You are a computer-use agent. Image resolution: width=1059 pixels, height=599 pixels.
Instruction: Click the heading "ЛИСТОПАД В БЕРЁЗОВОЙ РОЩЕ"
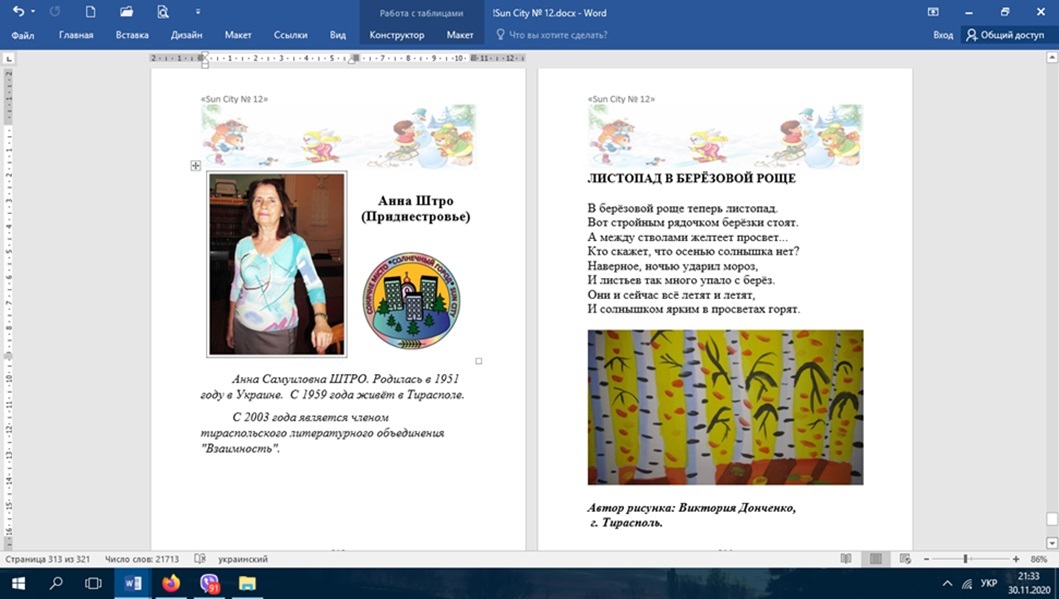coord(692,178)
